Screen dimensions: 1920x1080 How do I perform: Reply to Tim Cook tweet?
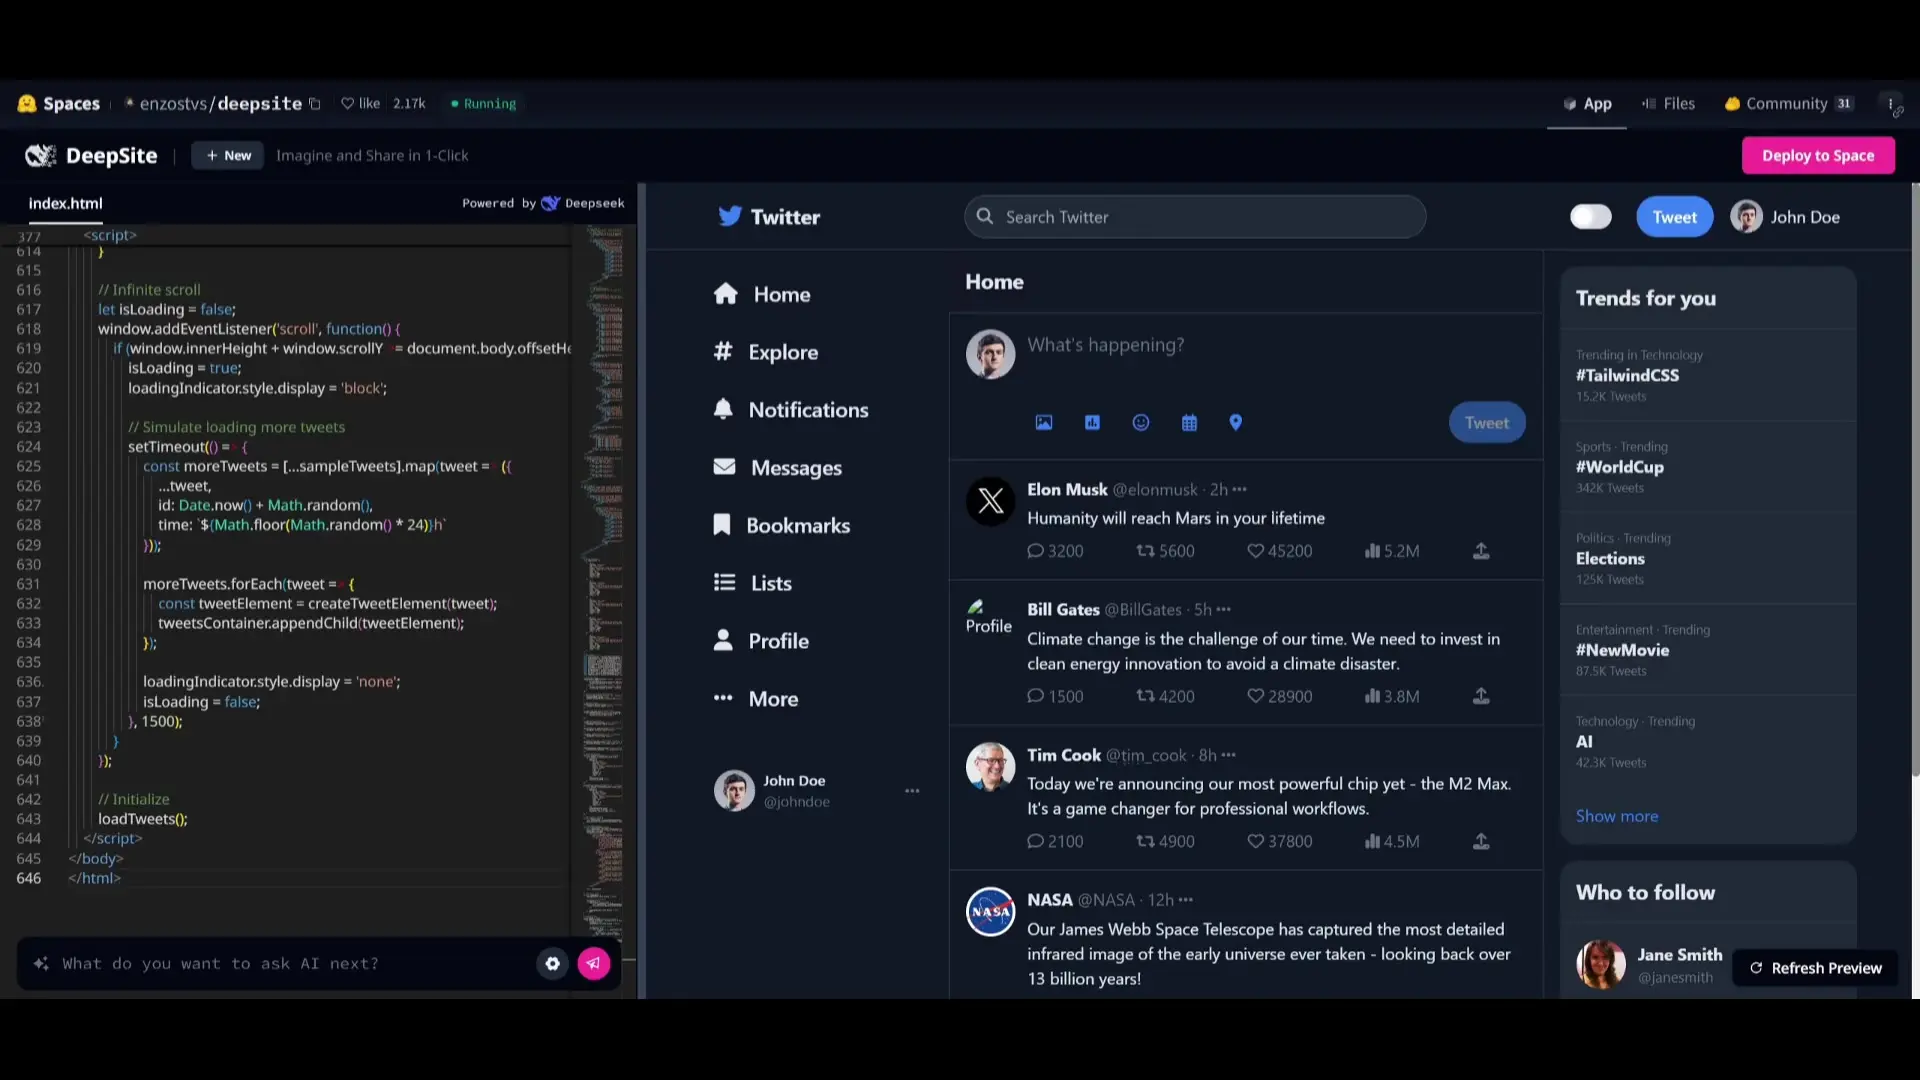1055,842
